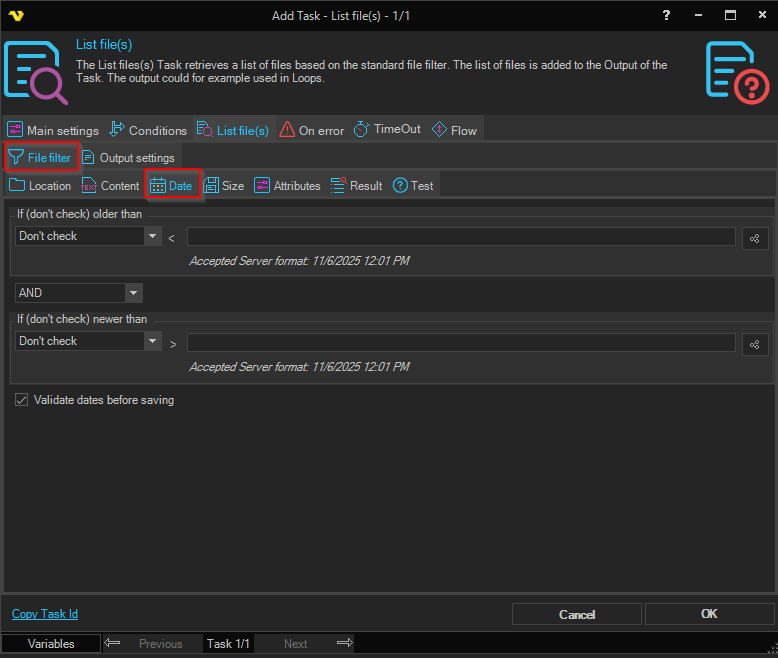Click the List file(s) task icon in header

[x=36, y=72]
